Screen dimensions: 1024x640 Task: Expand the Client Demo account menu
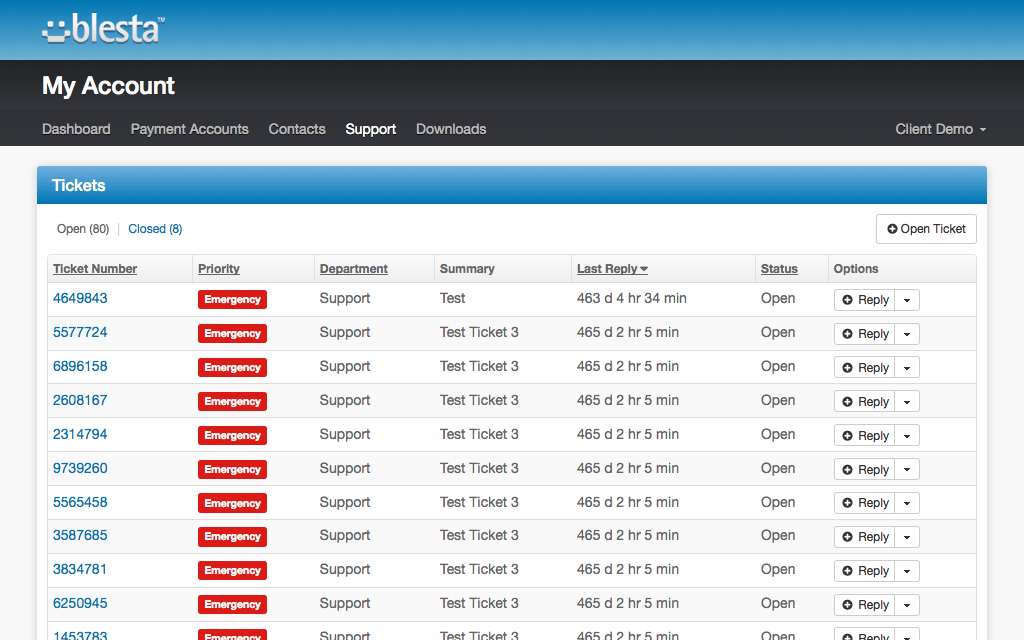tap(940, 129)
